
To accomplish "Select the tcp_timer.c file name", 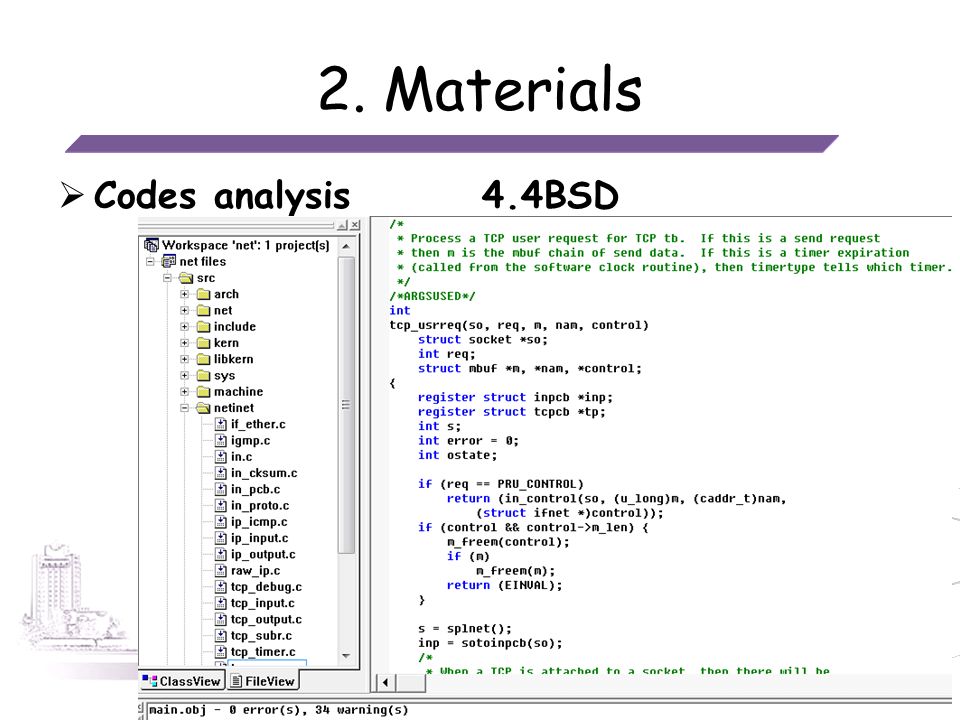I will (263, 652).
